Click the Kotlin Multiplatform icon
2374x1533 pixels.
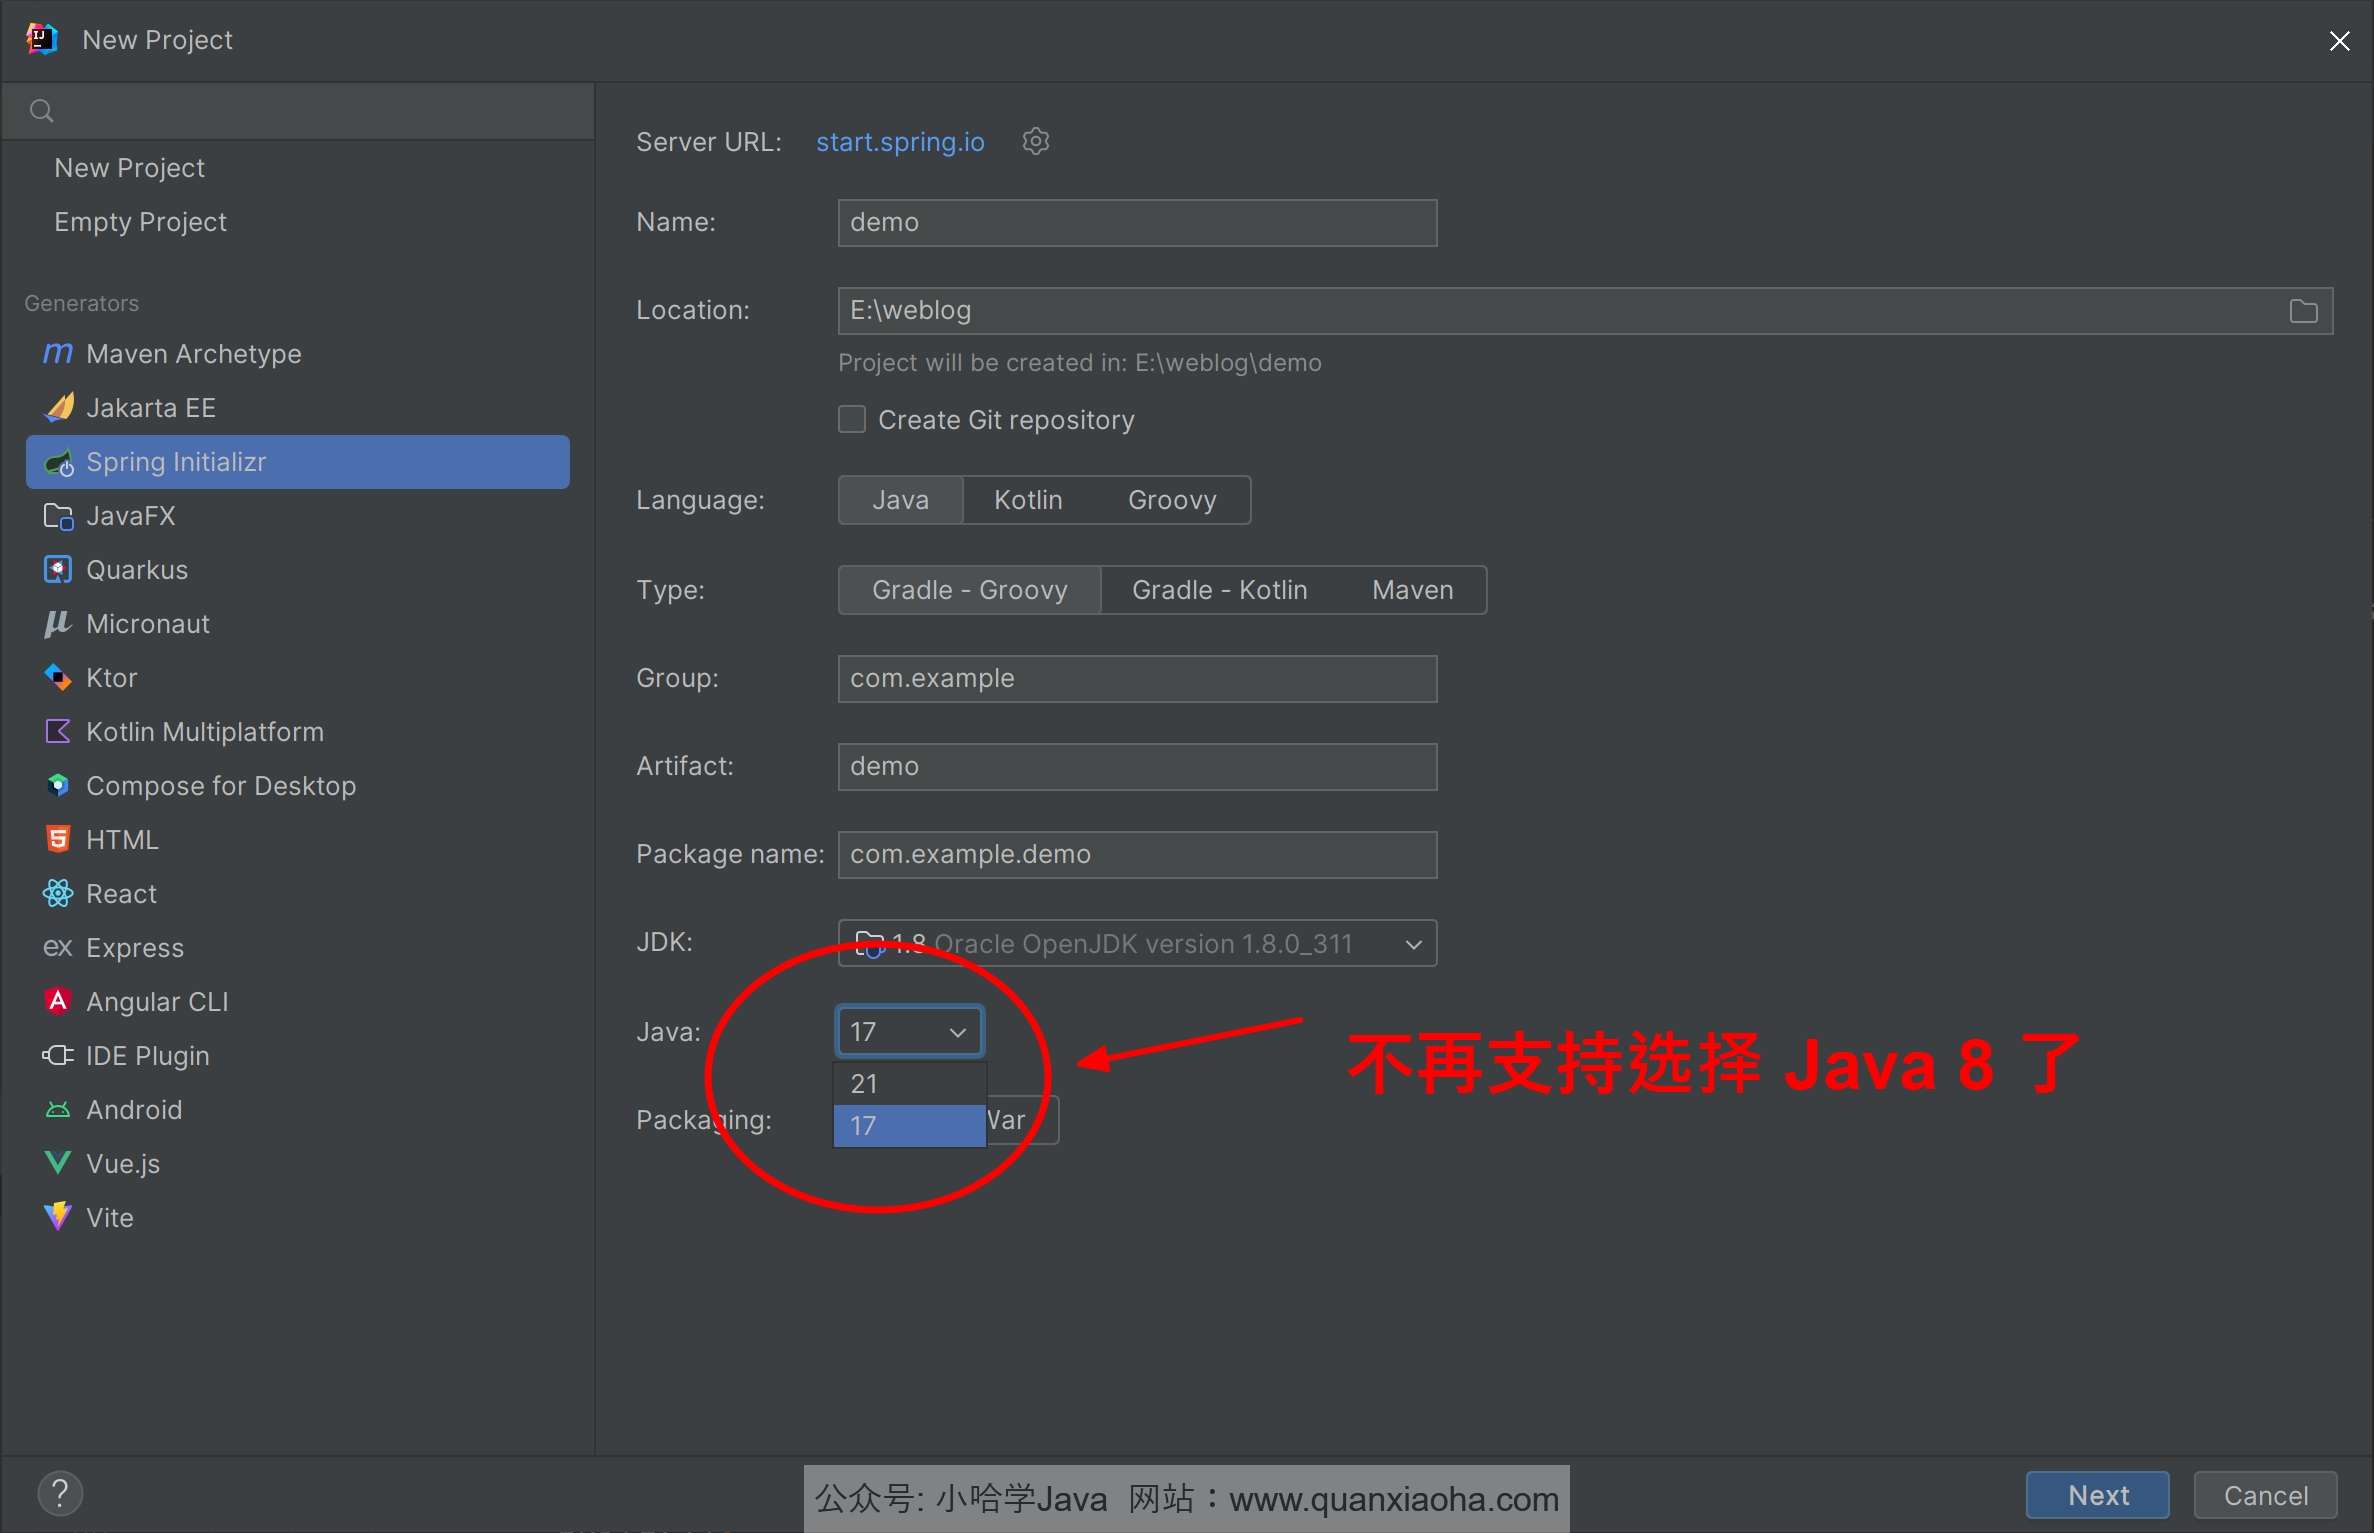click(x=59, y=732)
